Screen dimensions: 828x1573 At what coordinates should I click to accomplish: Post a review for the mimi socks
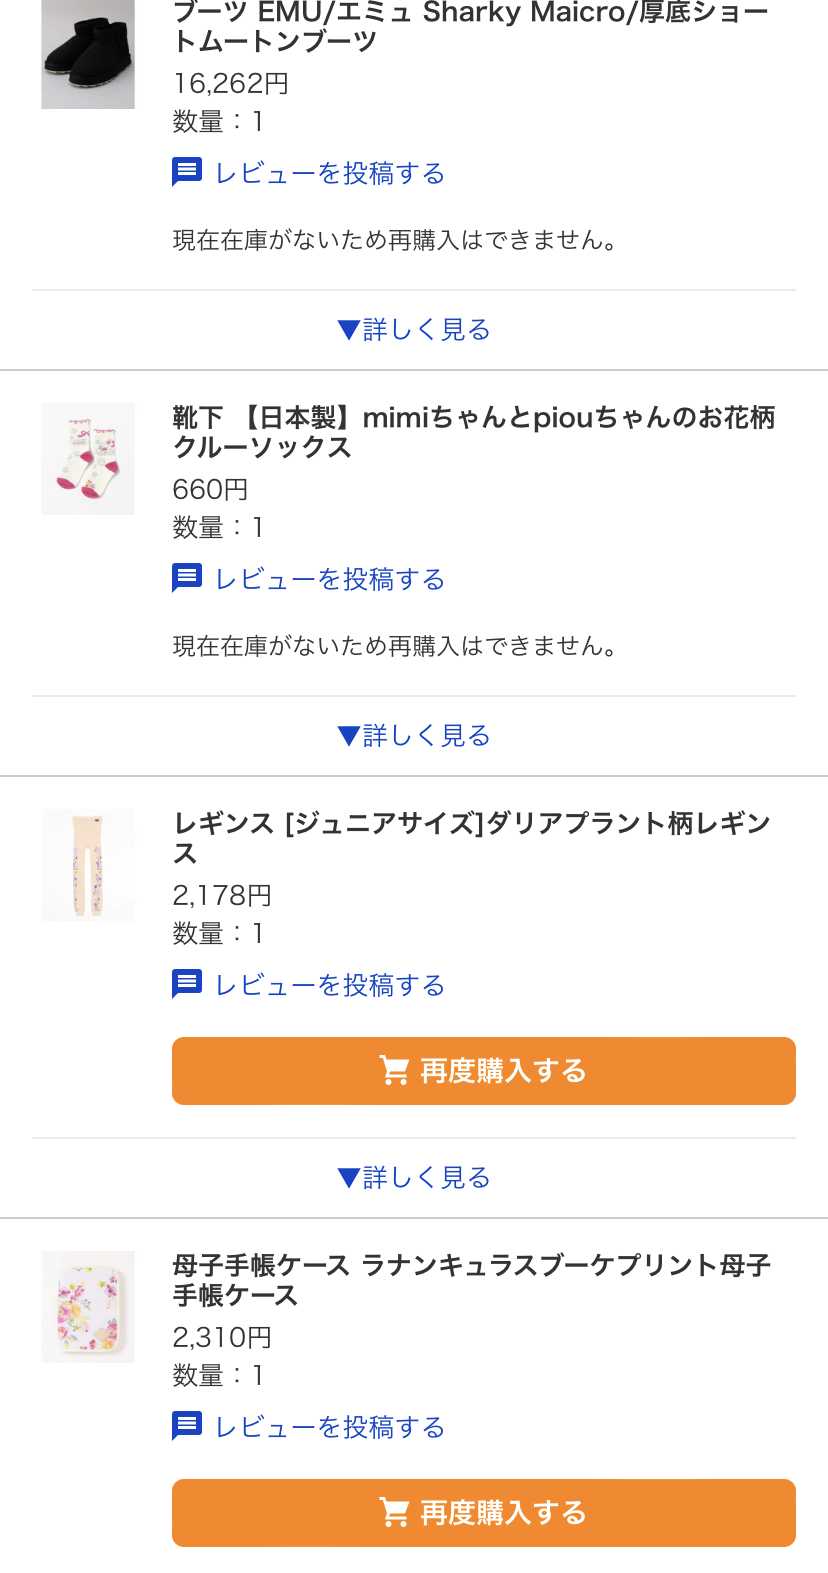click(x=330, y=579)
